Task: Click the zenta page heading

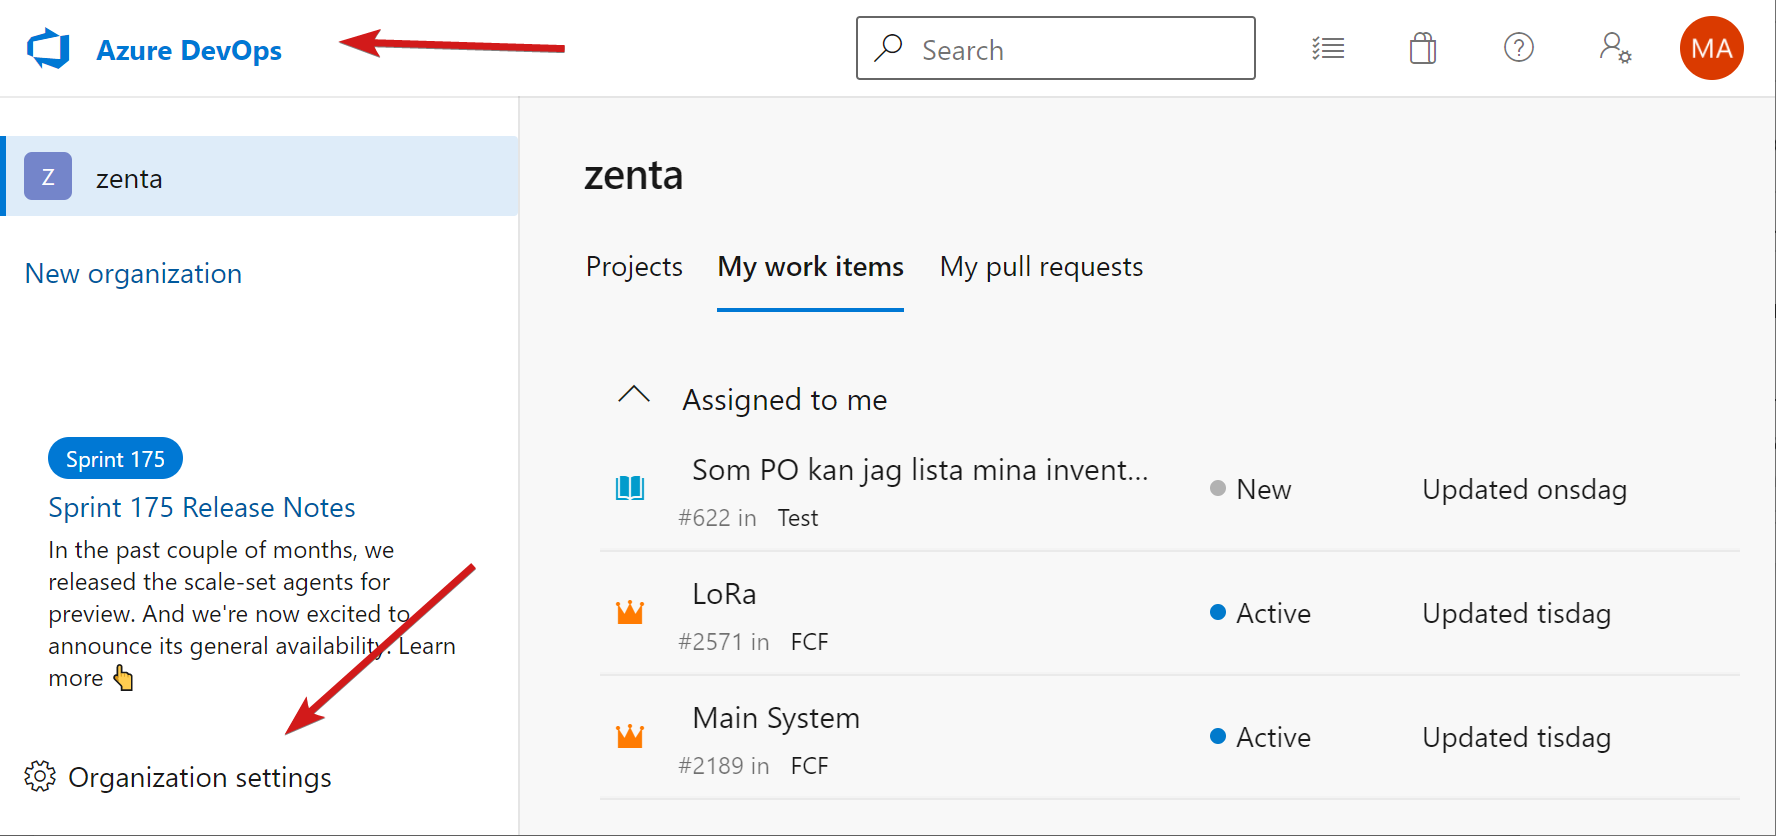Action: click(633, 175)
